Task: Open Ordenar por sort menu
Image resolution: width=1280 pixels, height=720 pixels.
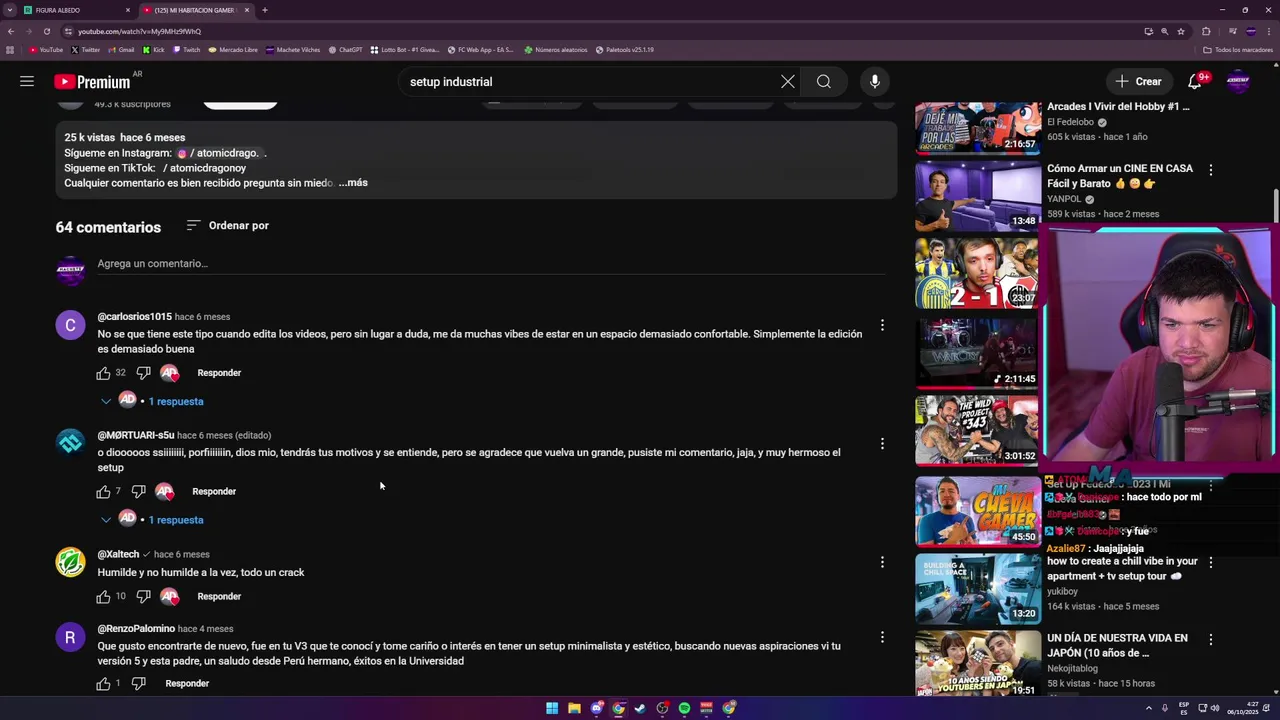Action: (x=228, y=226)
